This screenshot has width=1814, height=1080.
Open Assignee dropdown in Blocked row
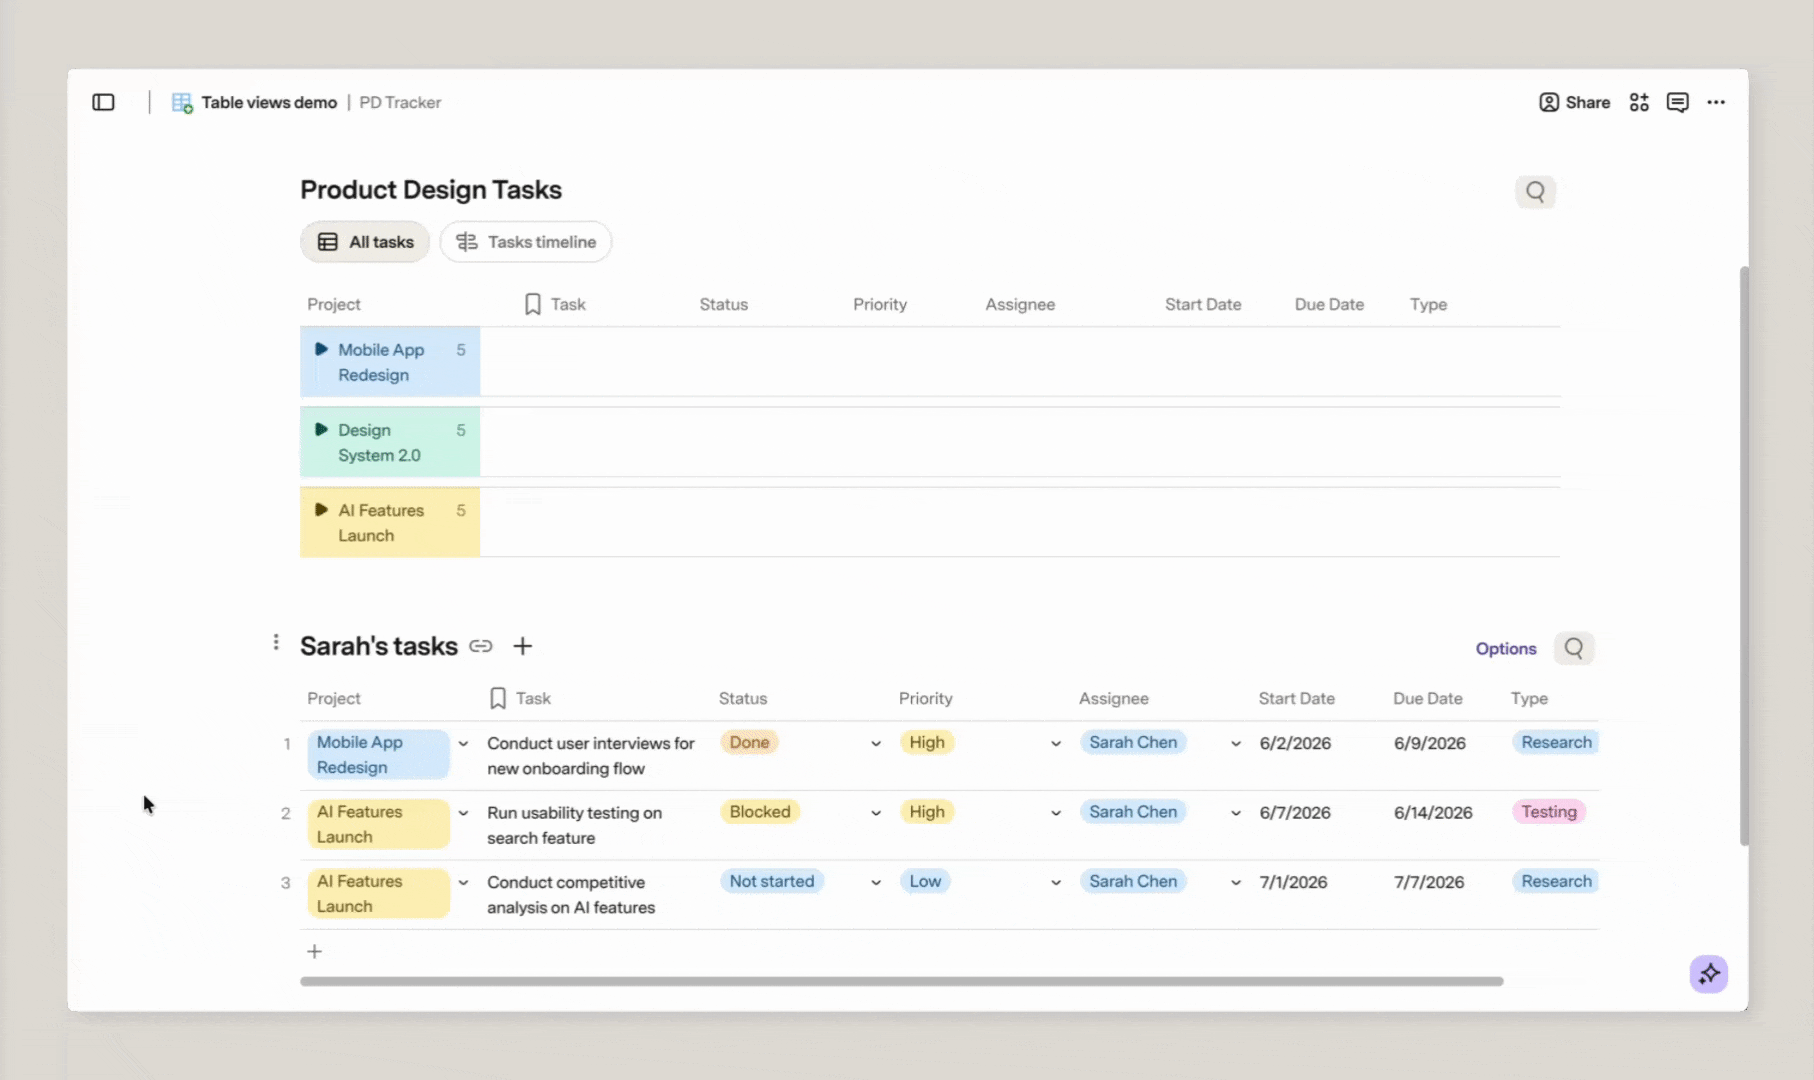coord(1236,813)
